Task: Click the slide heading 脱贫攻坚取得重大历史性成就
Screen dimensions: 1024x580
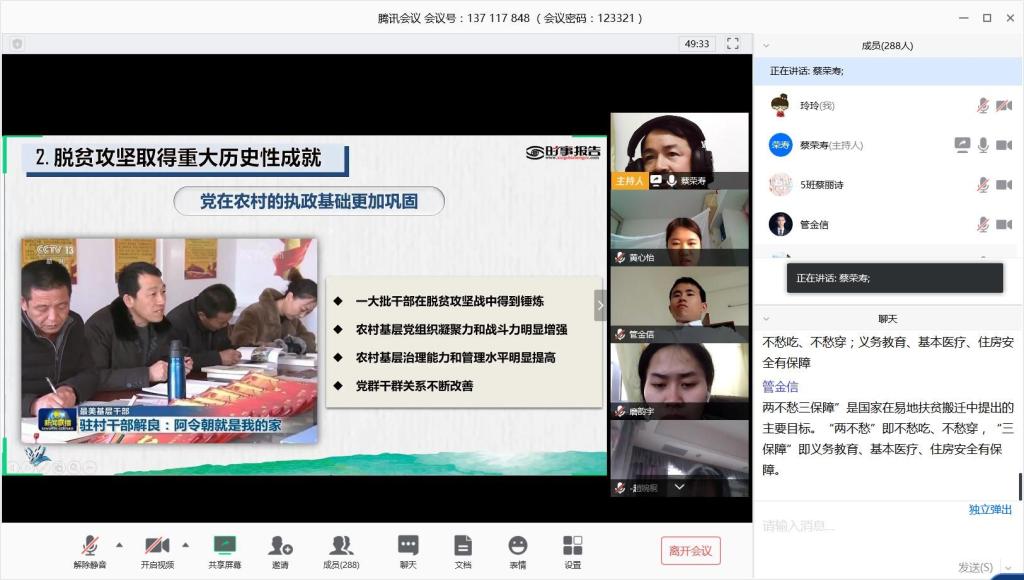Action: tap(187, 157)
